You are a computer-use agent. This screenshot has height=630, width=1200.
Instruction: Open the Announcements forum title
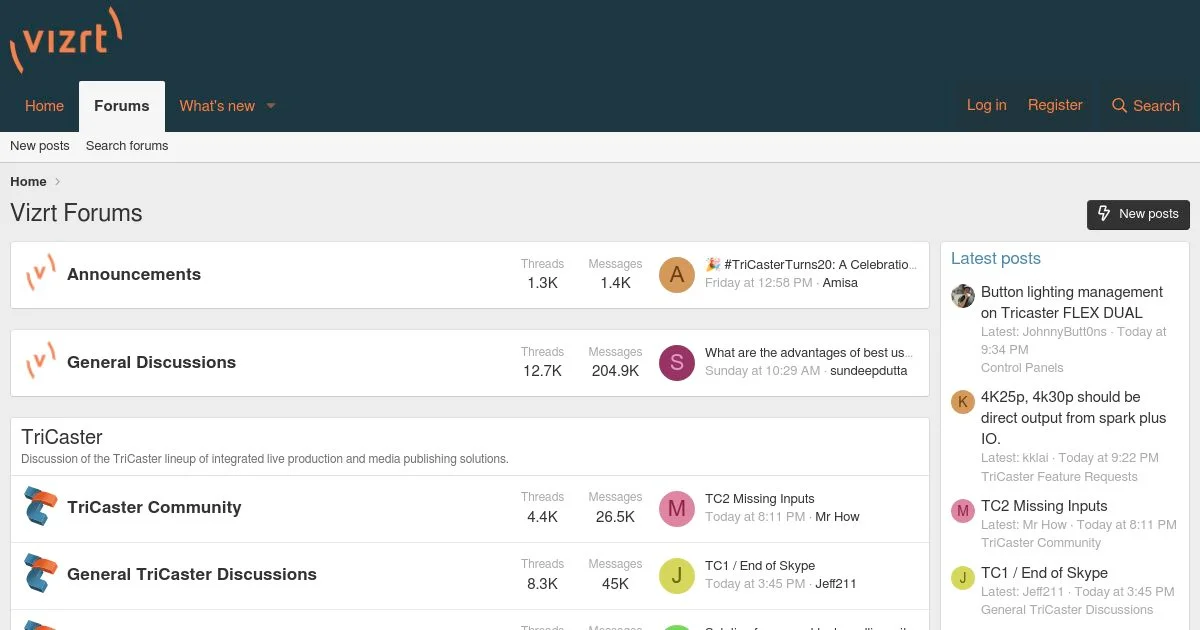point(134,275)
